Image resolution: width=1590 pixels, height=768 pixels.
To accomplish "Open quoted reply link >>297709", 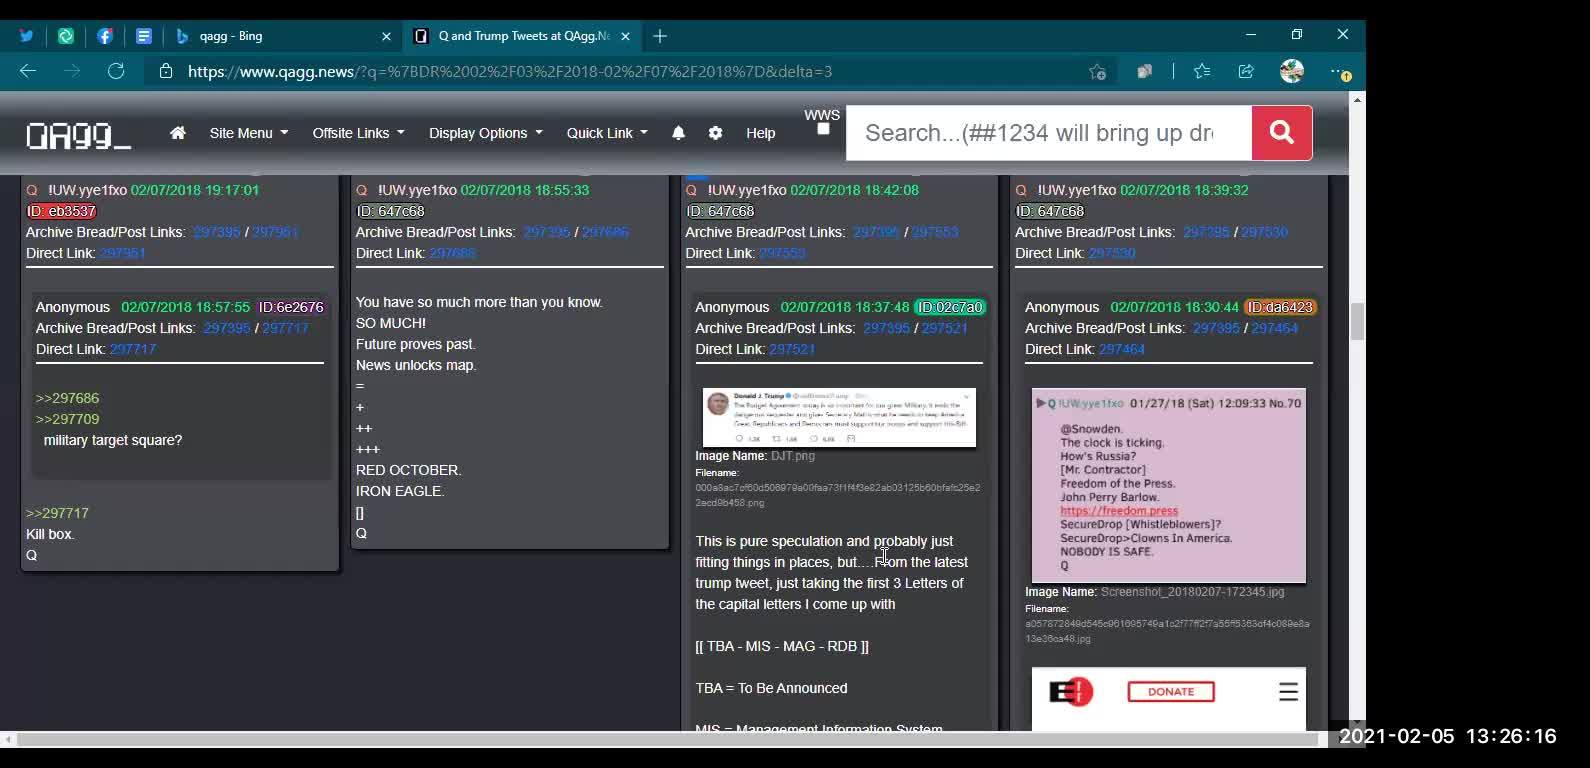I will (x=68, y=419).
